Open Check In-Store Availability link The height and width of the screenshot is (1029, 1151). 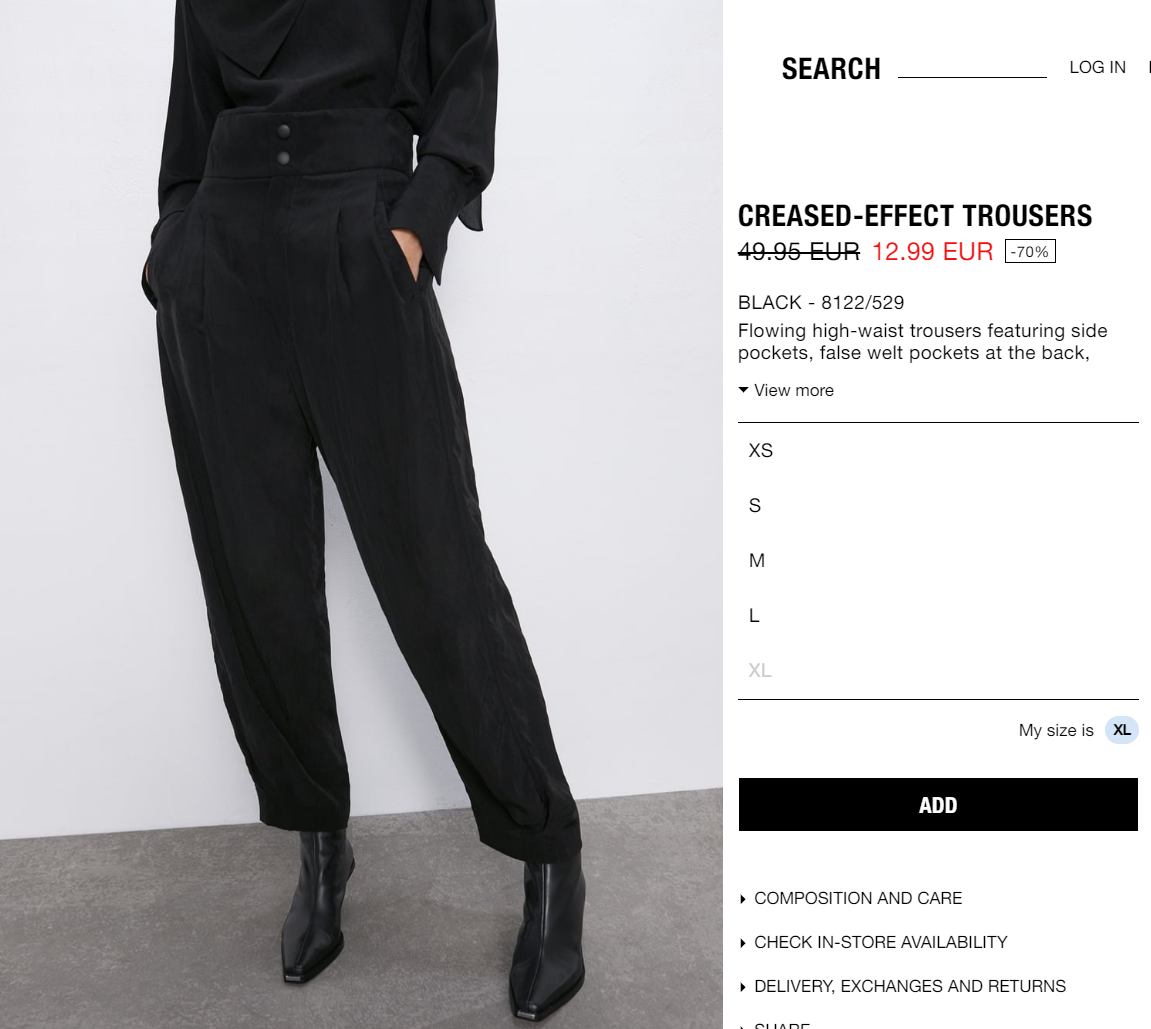click(x=880, y=942)
